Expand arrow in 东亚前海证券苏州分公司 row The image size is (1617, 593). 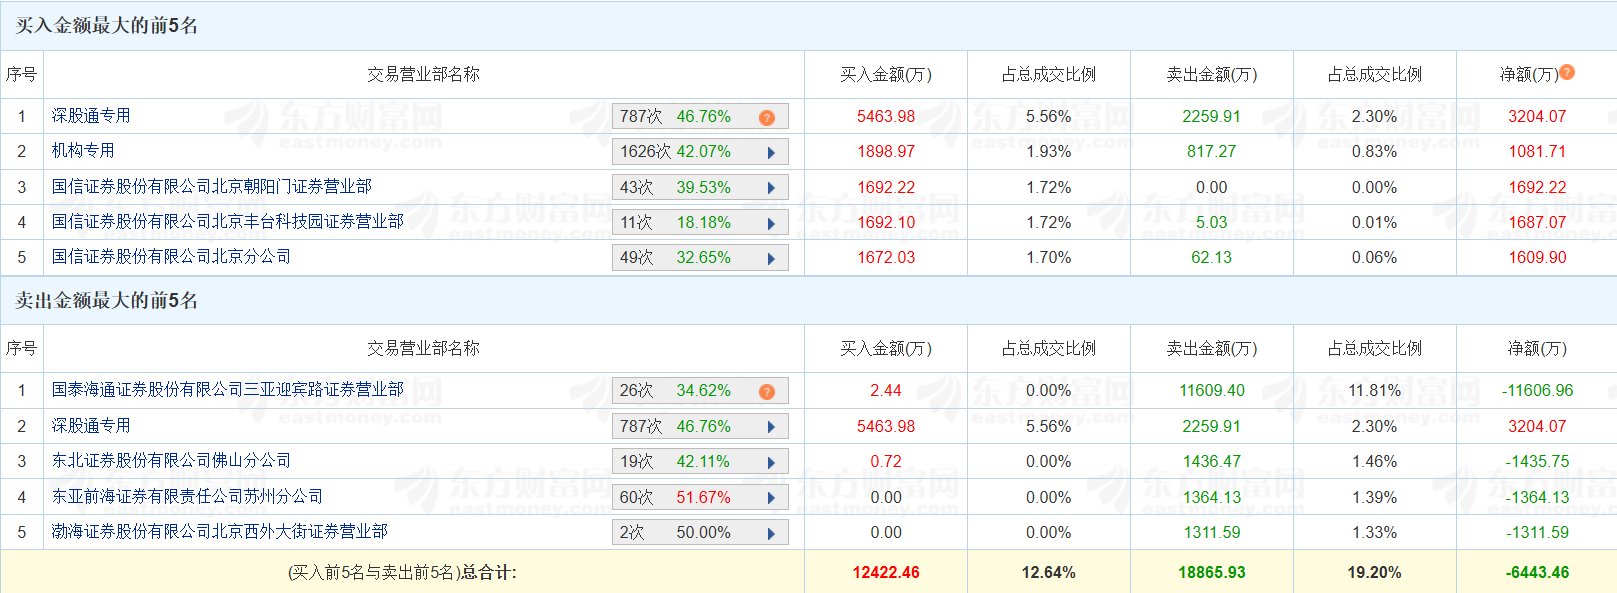pos(771,498)
